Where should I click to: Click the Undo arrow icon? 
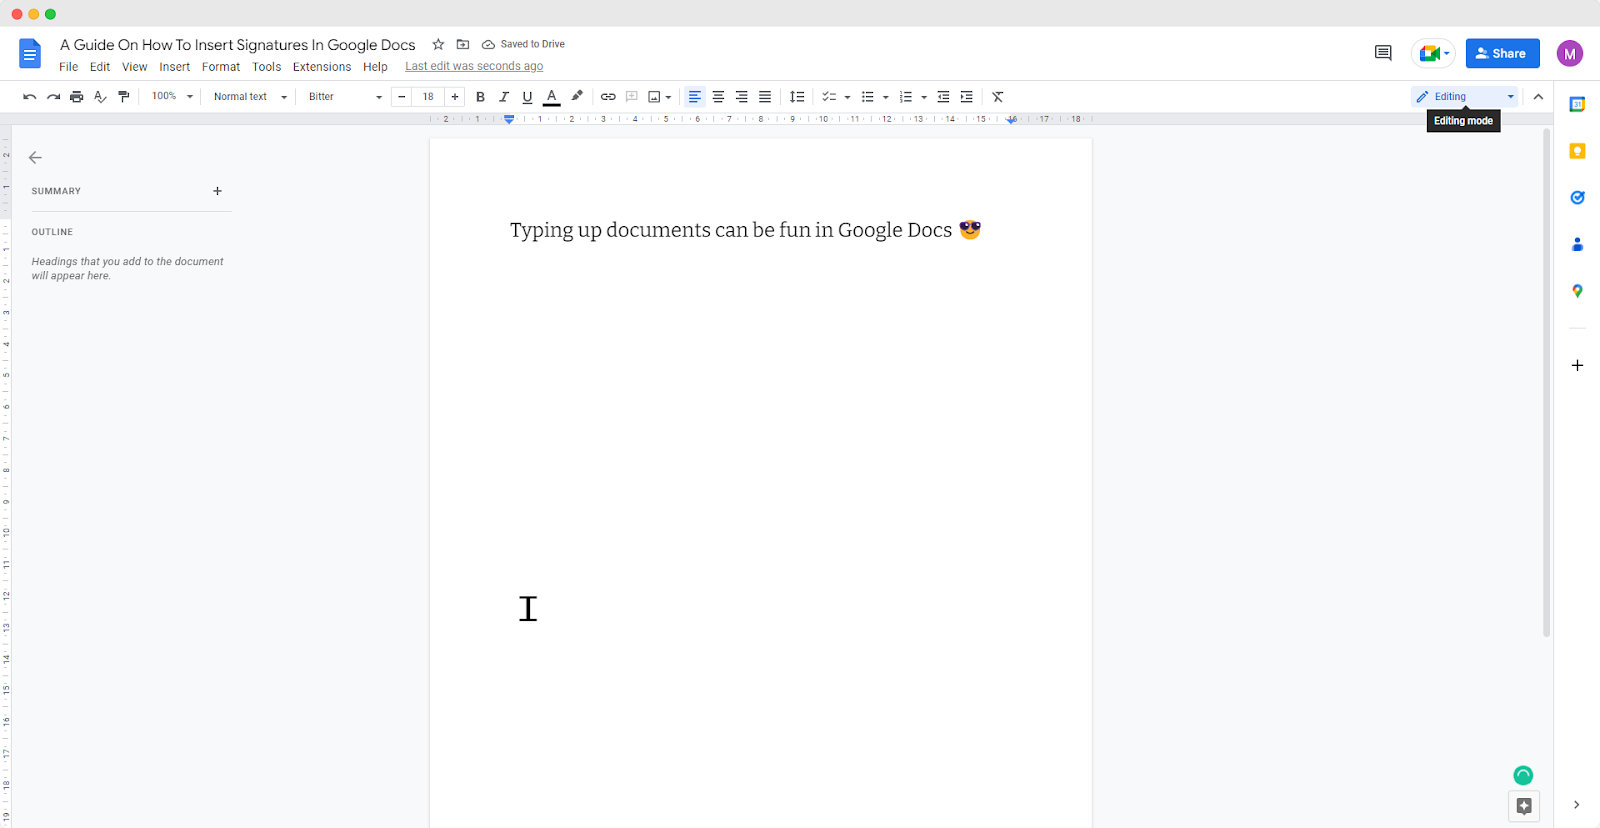(30, 97)
